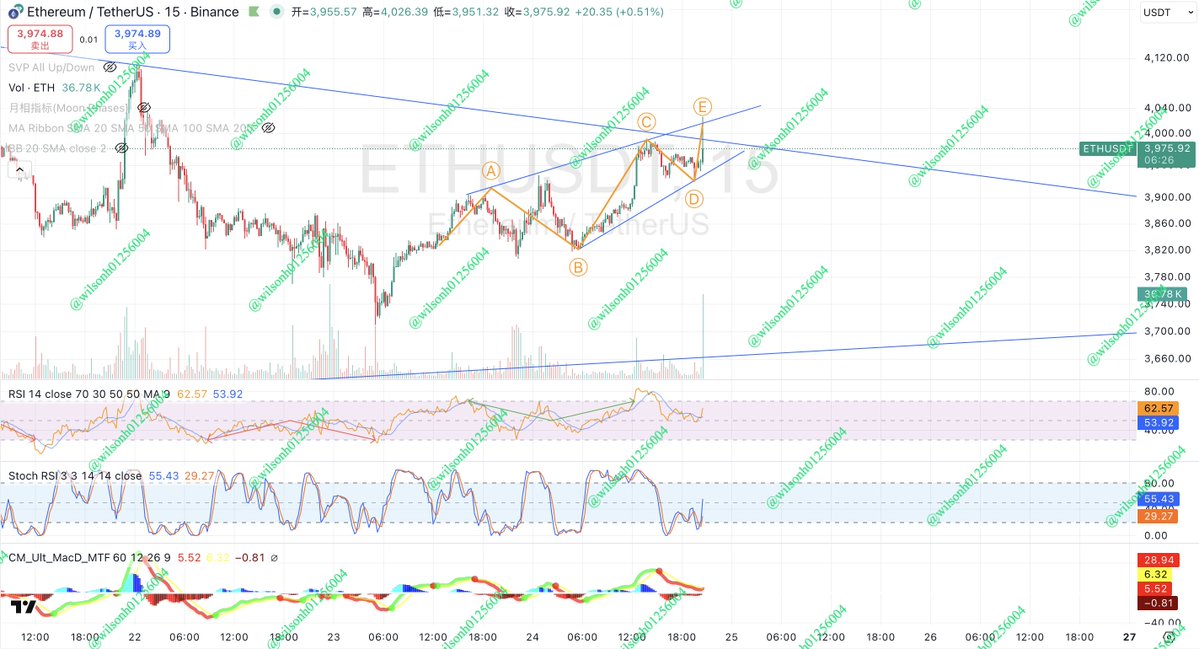Click the circled E wave label

[702, 106]
